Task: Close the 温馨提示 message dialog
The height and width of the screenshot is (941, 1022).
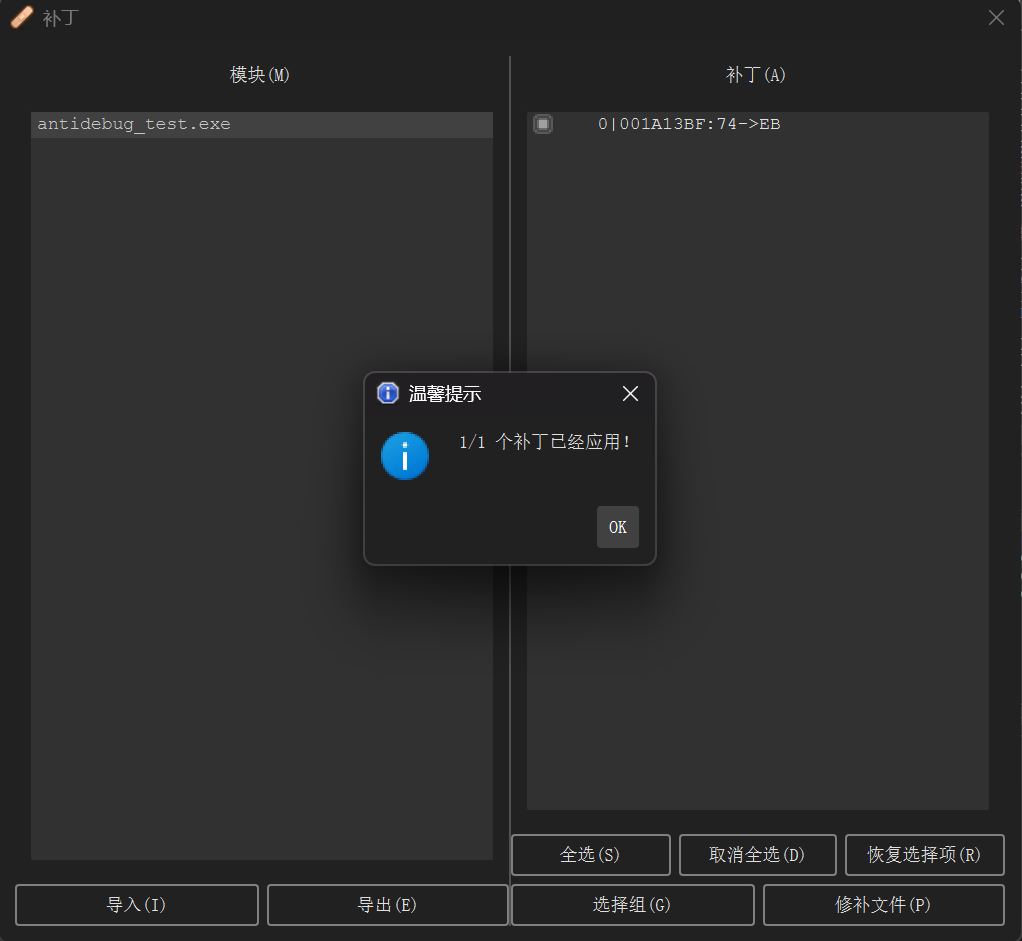Action: [x=630, y=394]
